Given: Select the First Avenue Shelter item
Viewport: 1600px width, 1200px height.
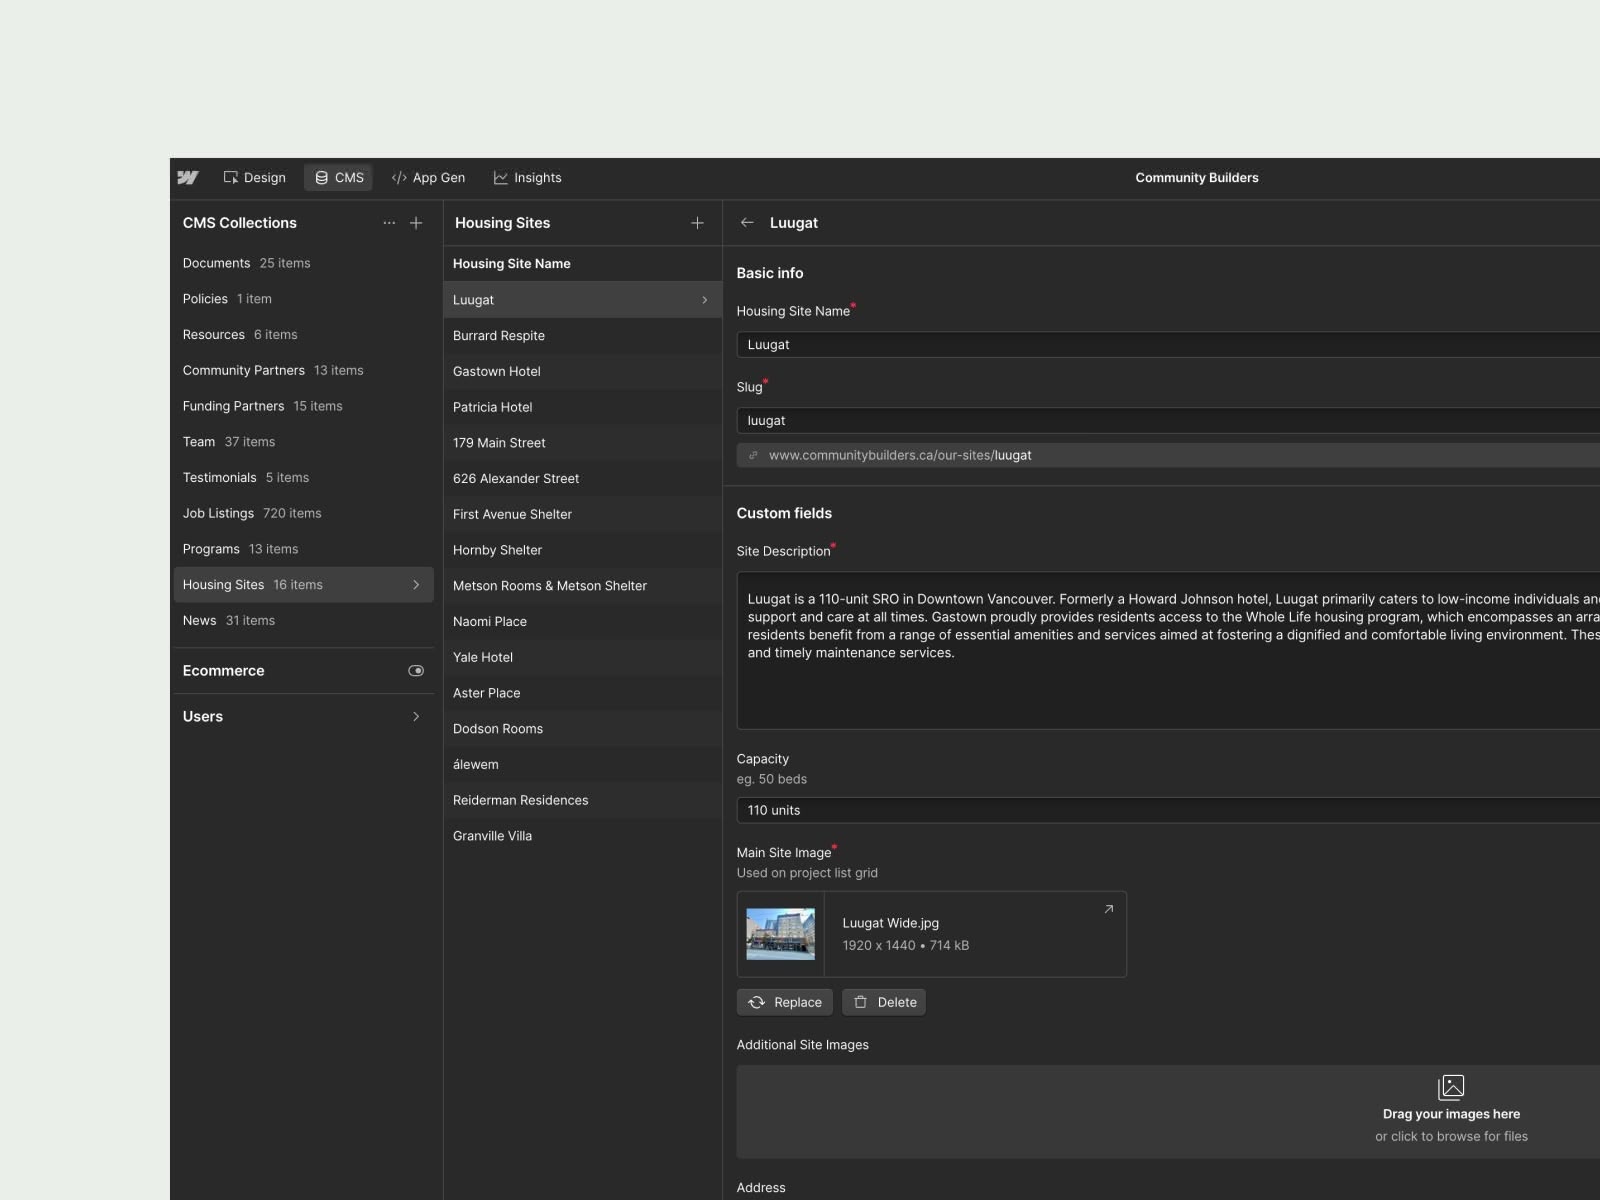Looking at the screenshot, I should (582, 514).
